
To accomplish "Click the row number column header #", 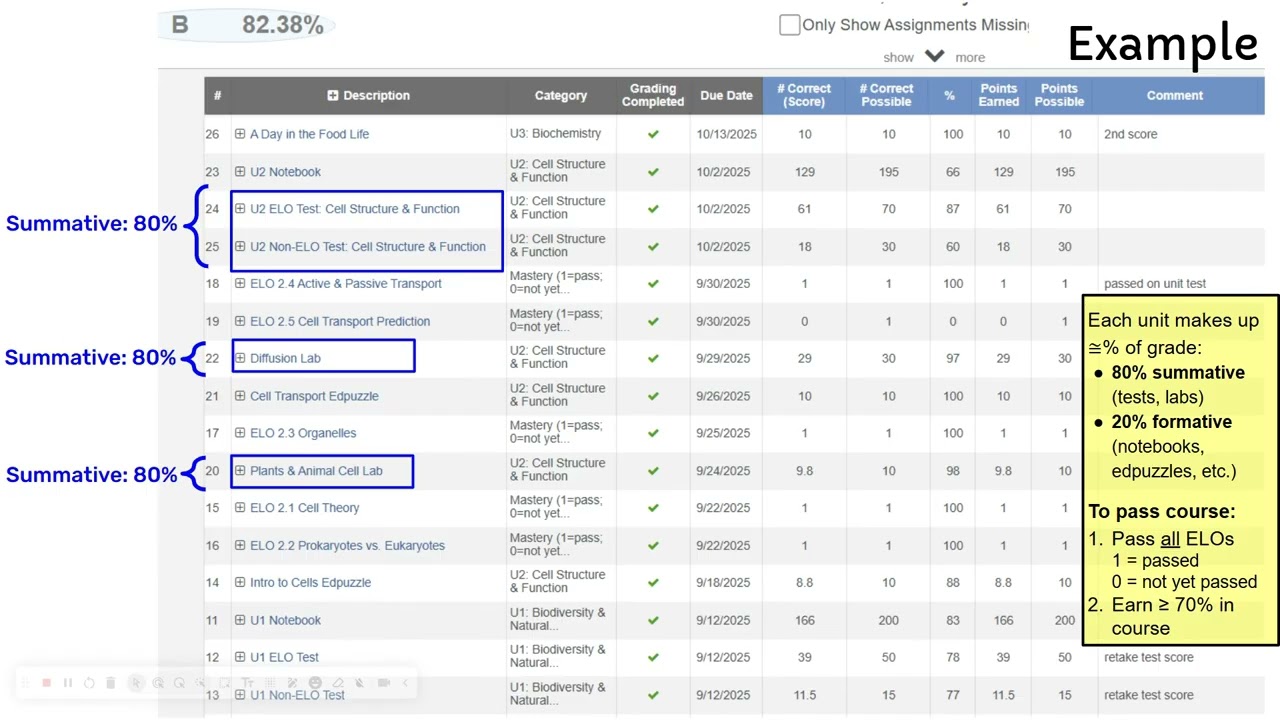I will (217, 96).
